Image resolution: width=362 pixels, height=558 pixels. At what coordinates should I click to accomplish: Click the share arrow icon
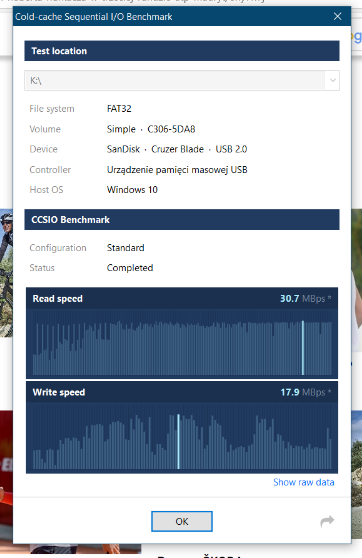[327, 521]
